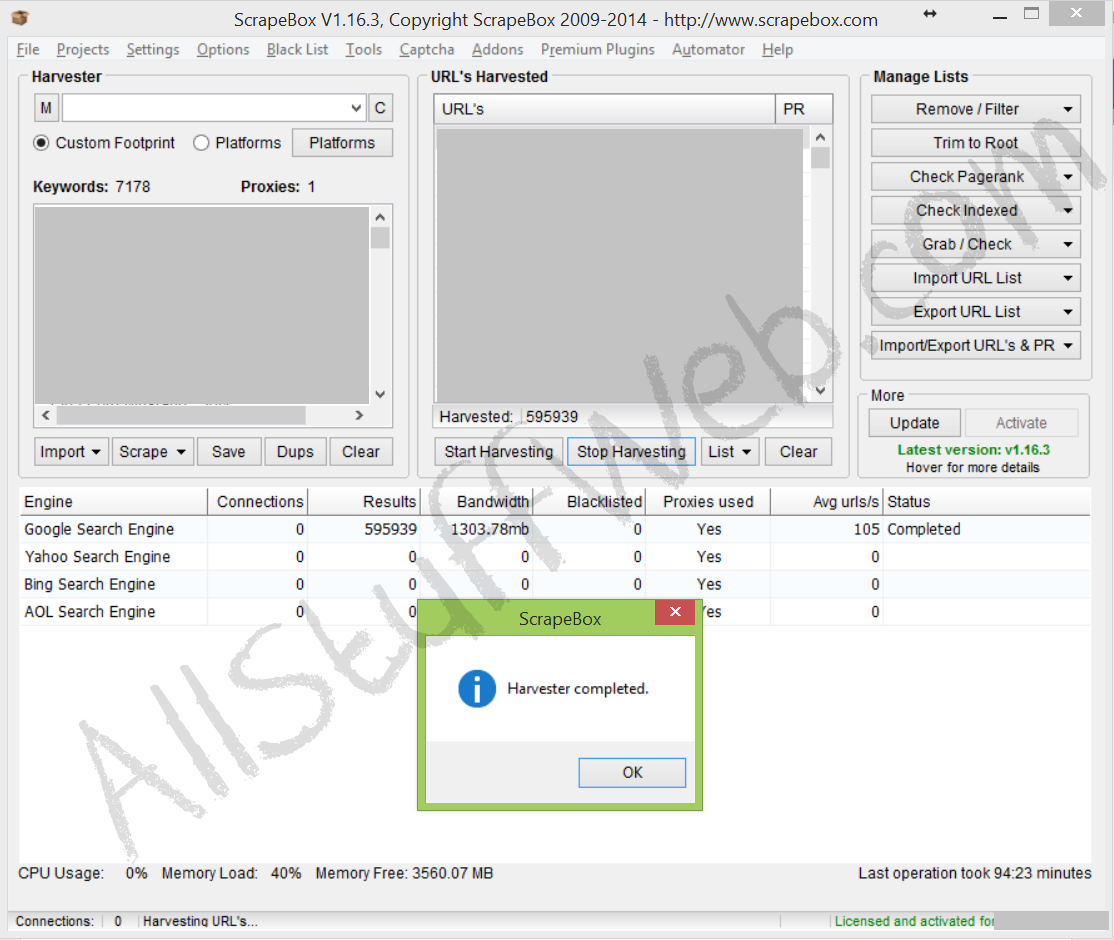Open the Platforms button
The image size is (1114, 940).
point(342,143)
